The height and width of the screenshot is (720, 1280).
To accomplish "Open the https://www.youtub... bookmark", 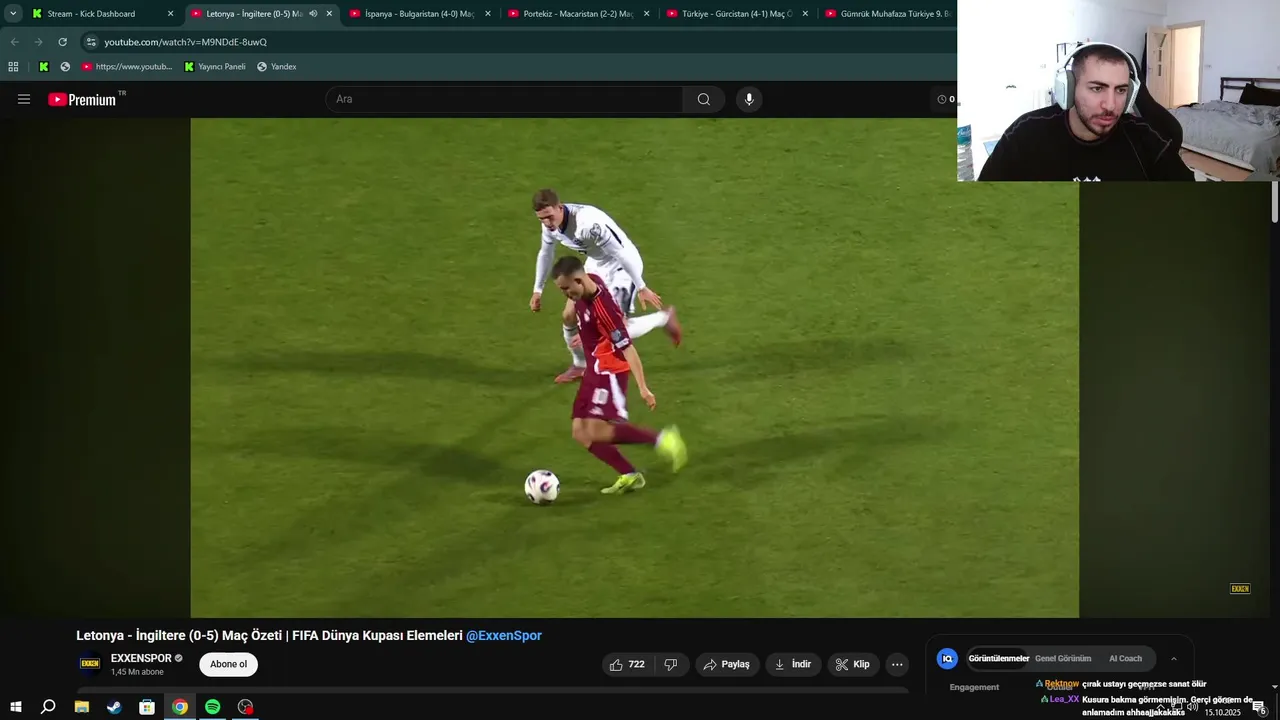I will click(x=127, y=67).
